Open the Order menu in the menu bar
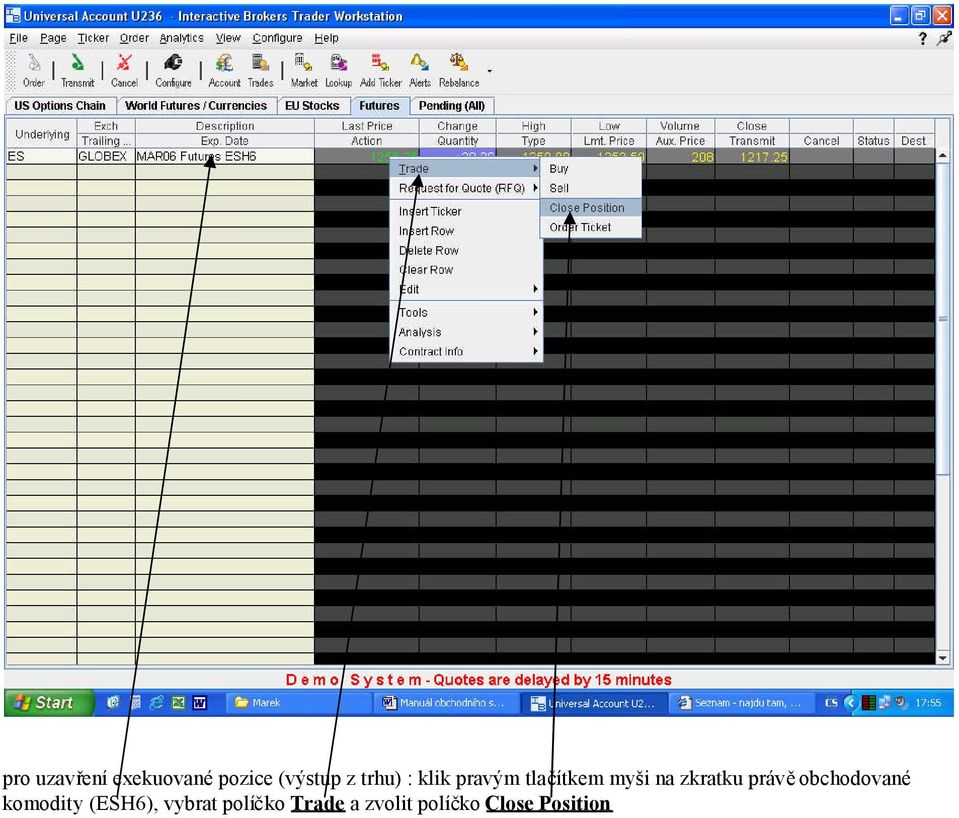Screen dimensions: 959x818 [x=134, y=38]
